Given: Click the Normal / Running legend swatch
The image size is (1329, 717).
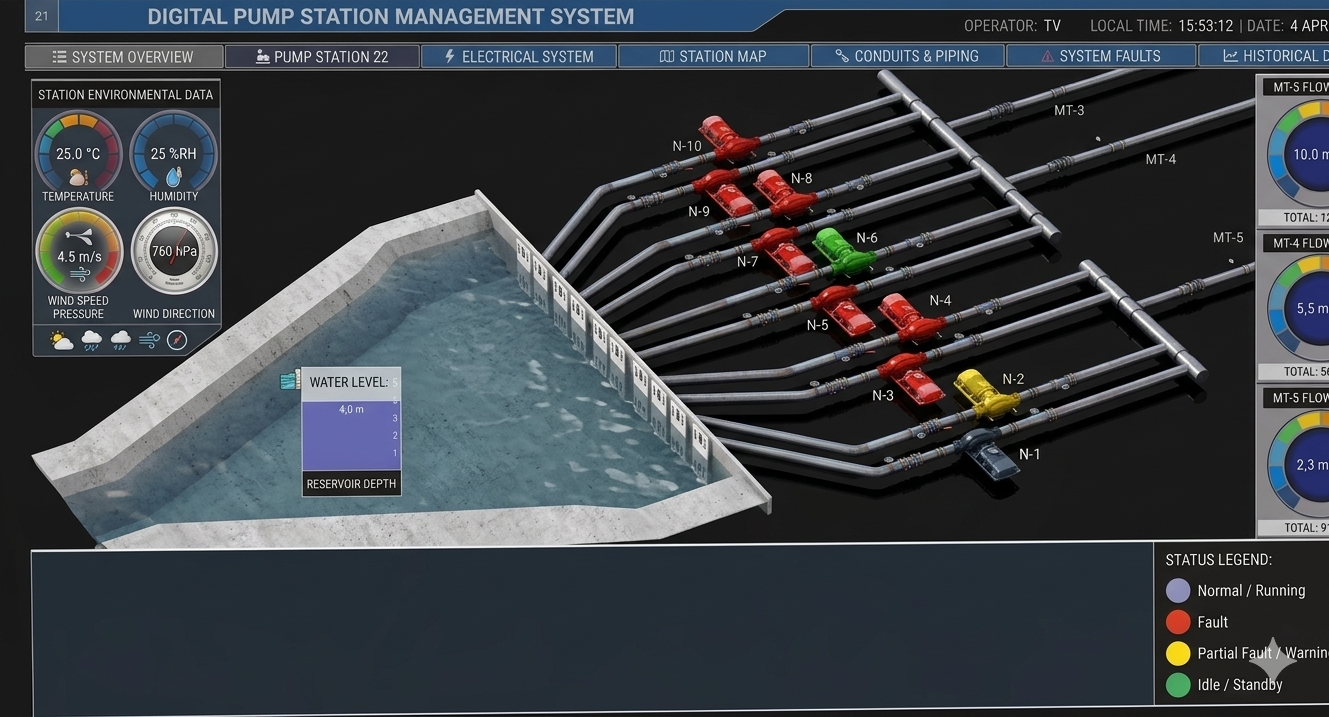Looking at the screenshot, I should click(1178, 591).
